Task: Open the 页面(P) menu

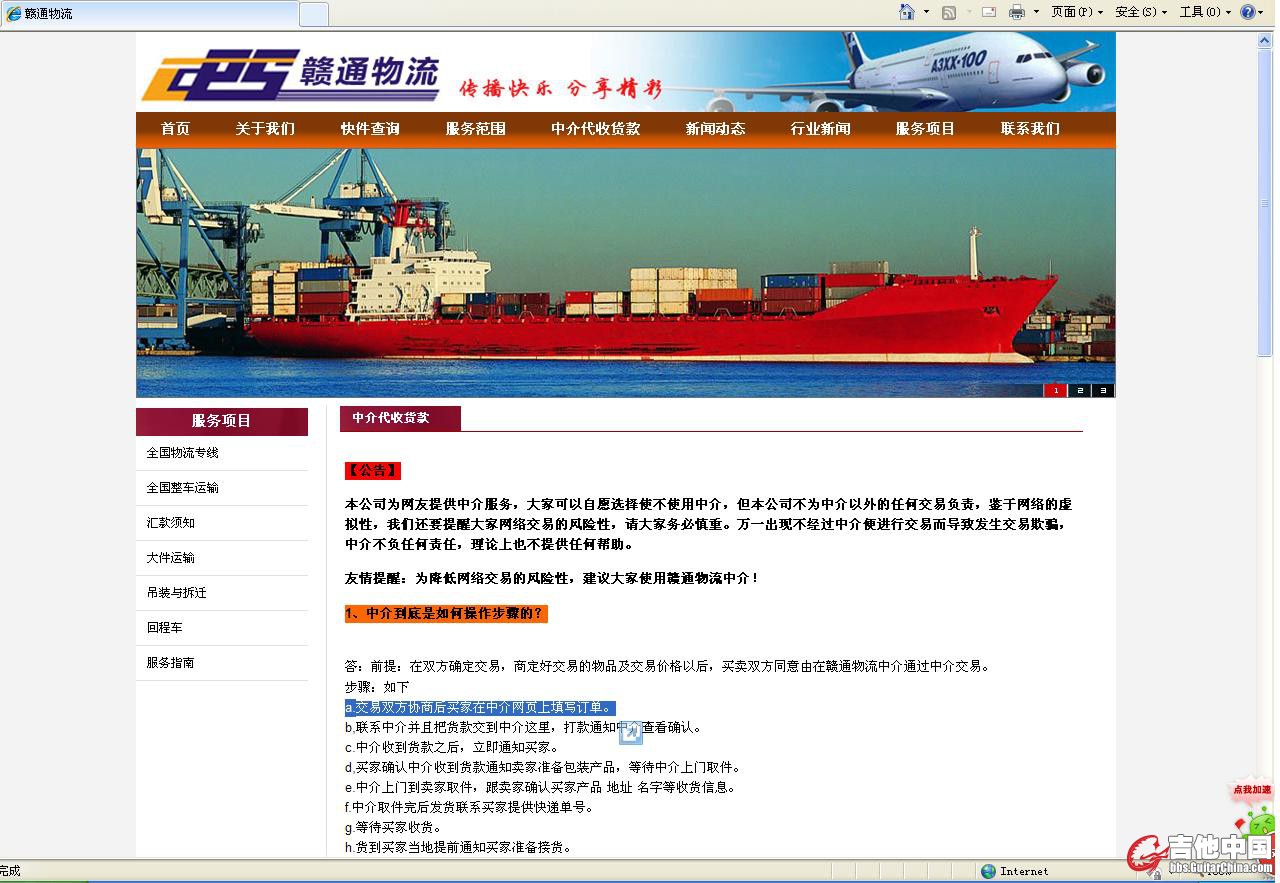Action: click(1077, 12)
